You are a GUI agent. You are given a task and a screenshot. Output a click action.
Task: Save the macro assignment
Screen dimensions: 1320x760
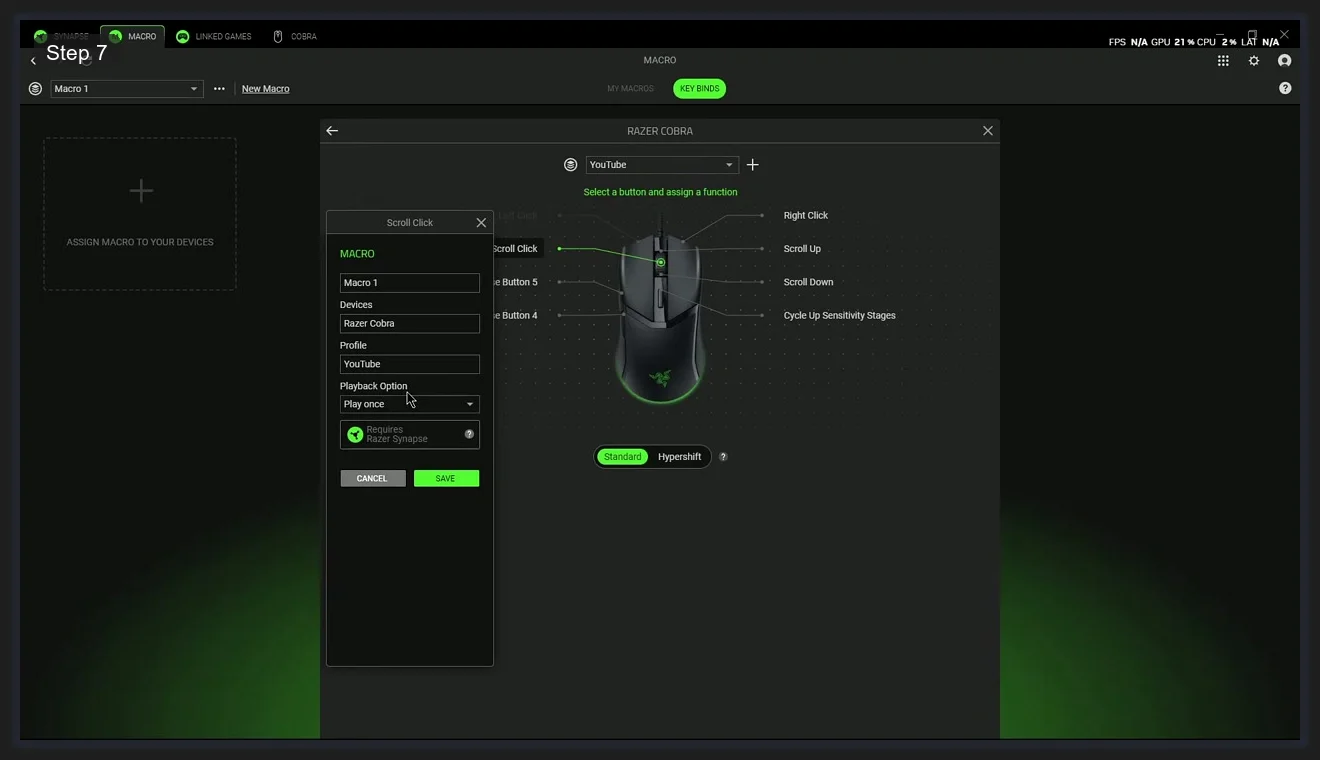click(446, 478)
